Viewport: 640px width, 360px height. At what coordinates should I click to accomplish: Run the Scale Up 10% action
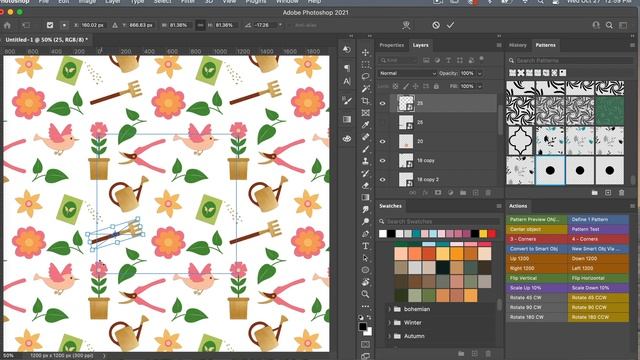(537, 288)
